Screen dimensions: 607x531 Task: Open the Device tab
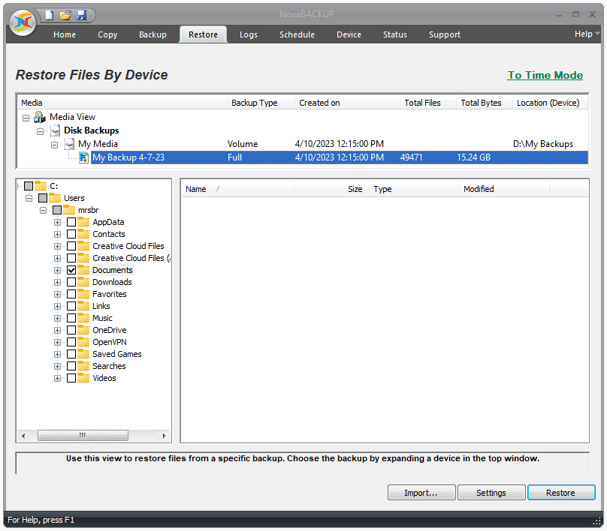(x=348, y=34)
